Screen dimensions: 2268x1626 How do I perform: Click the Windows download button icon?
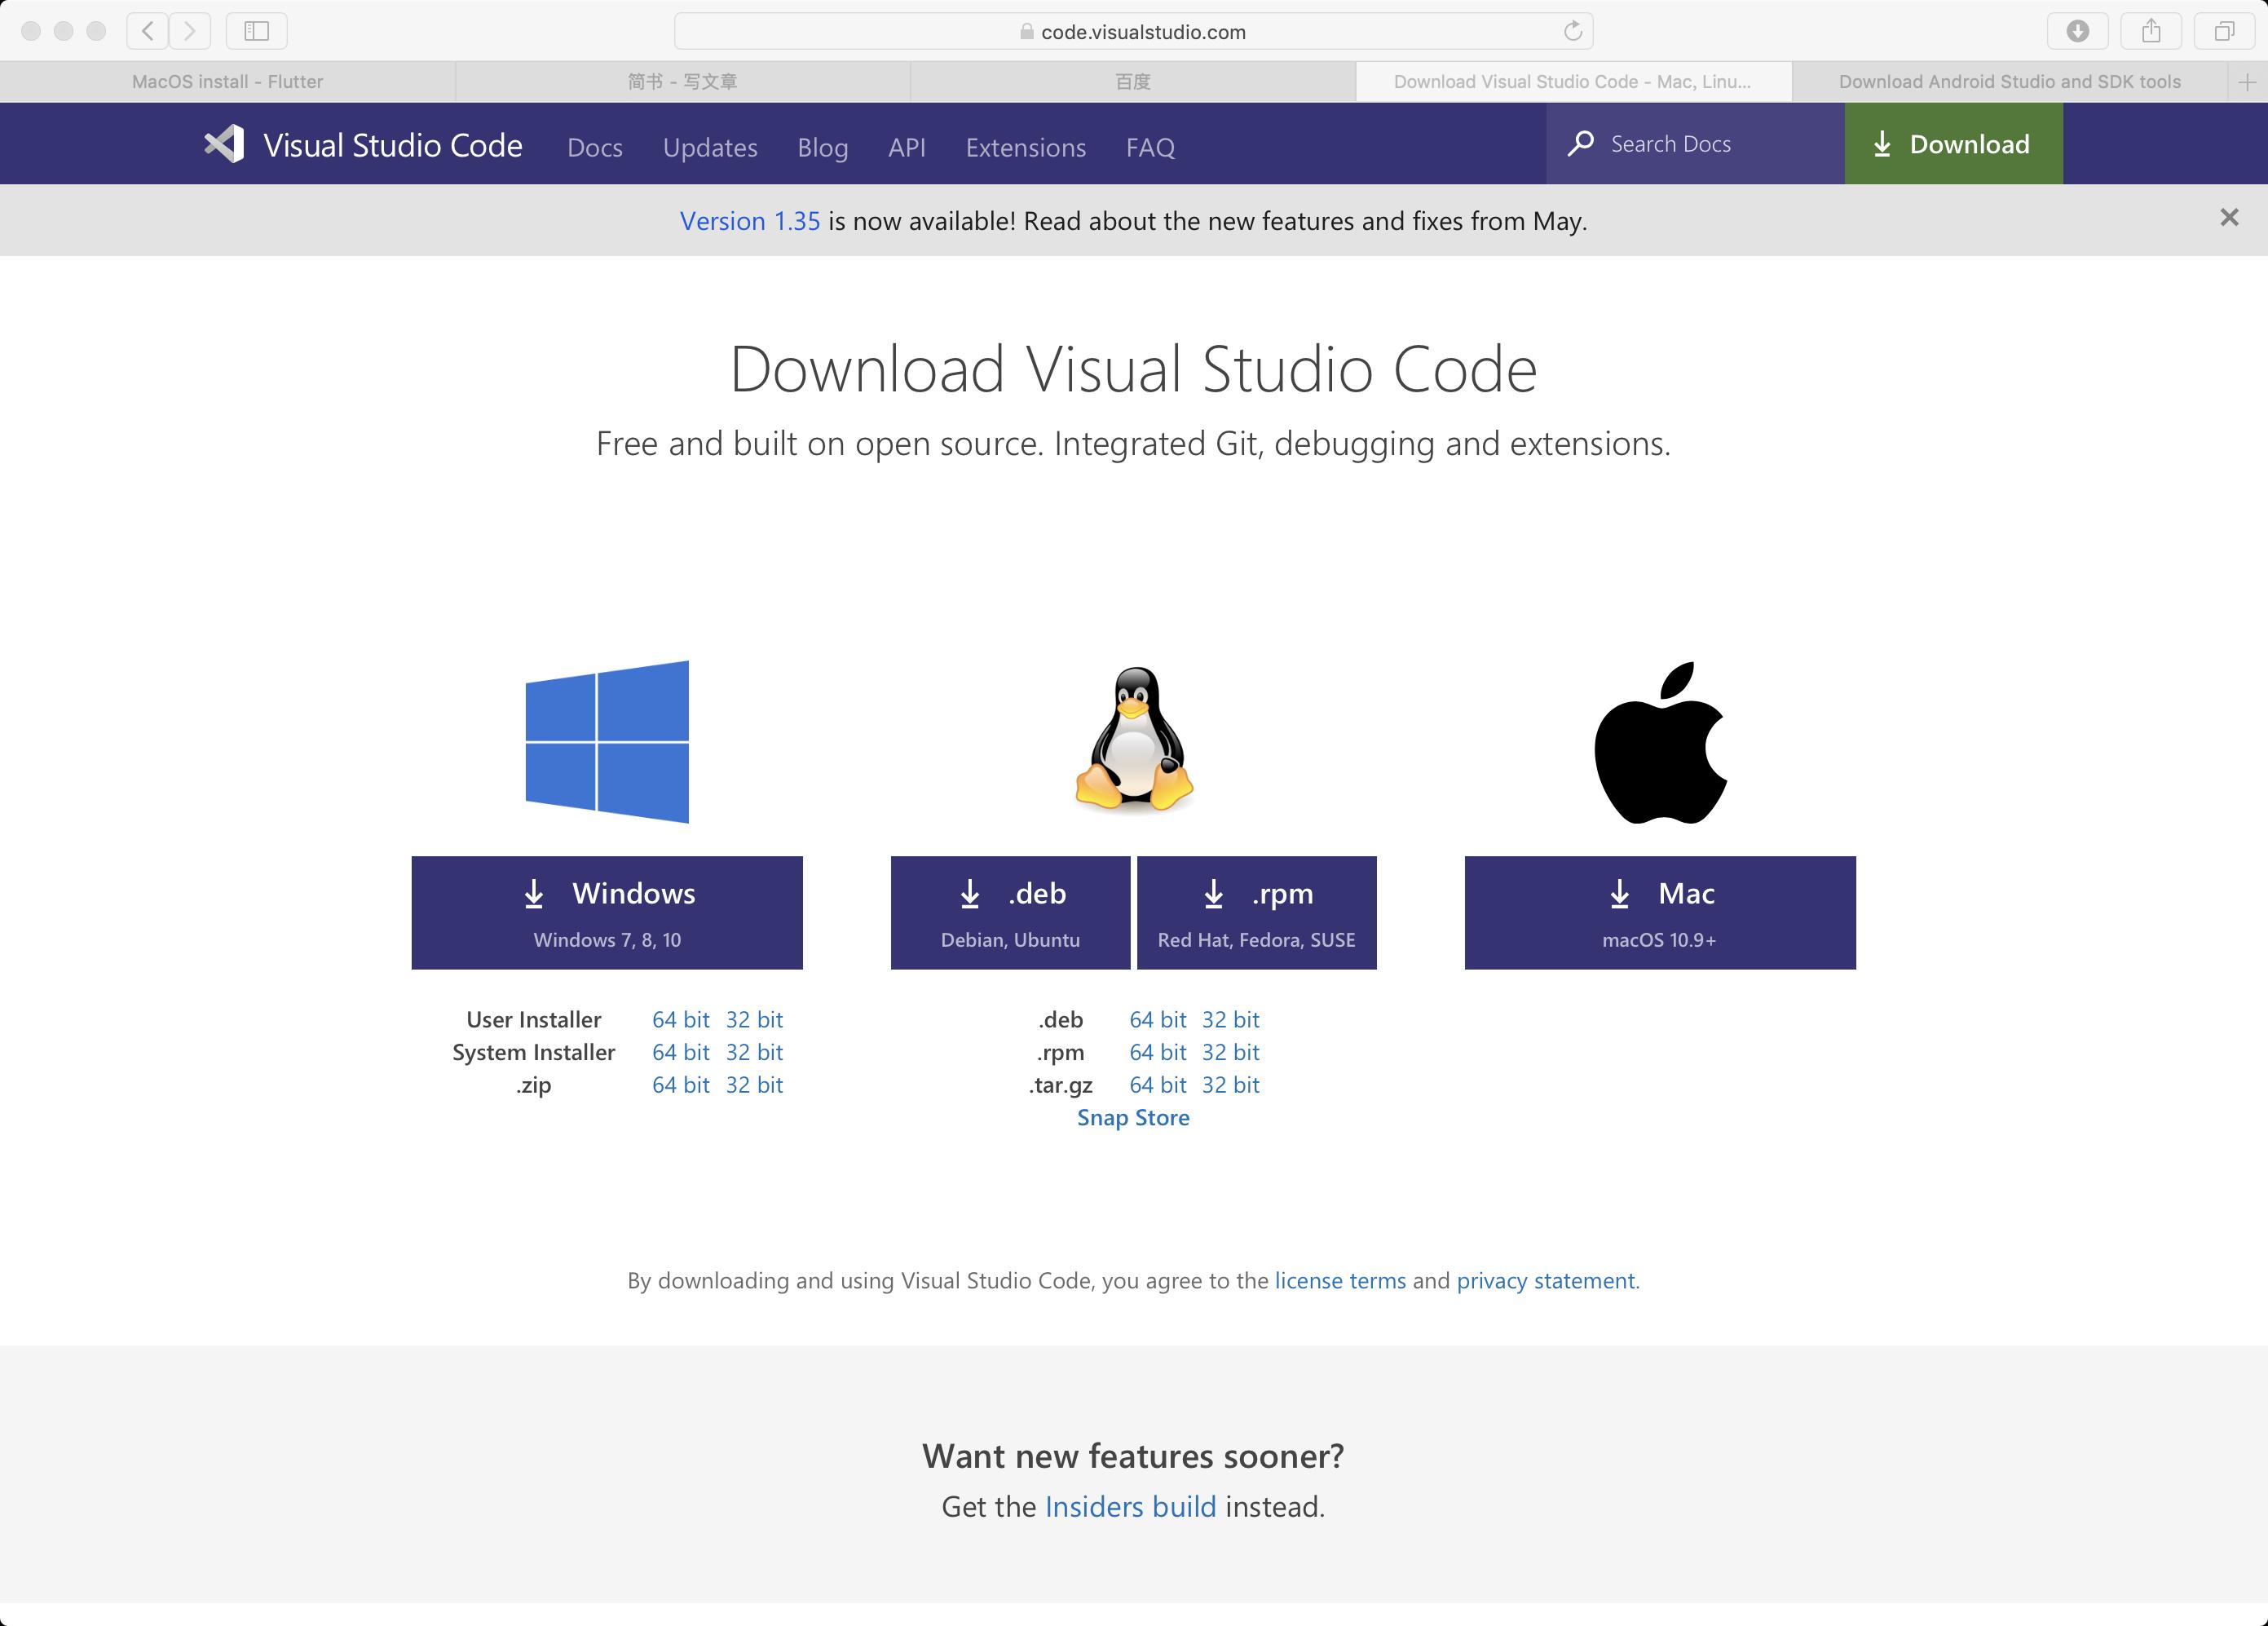click(x=535, y=894)
